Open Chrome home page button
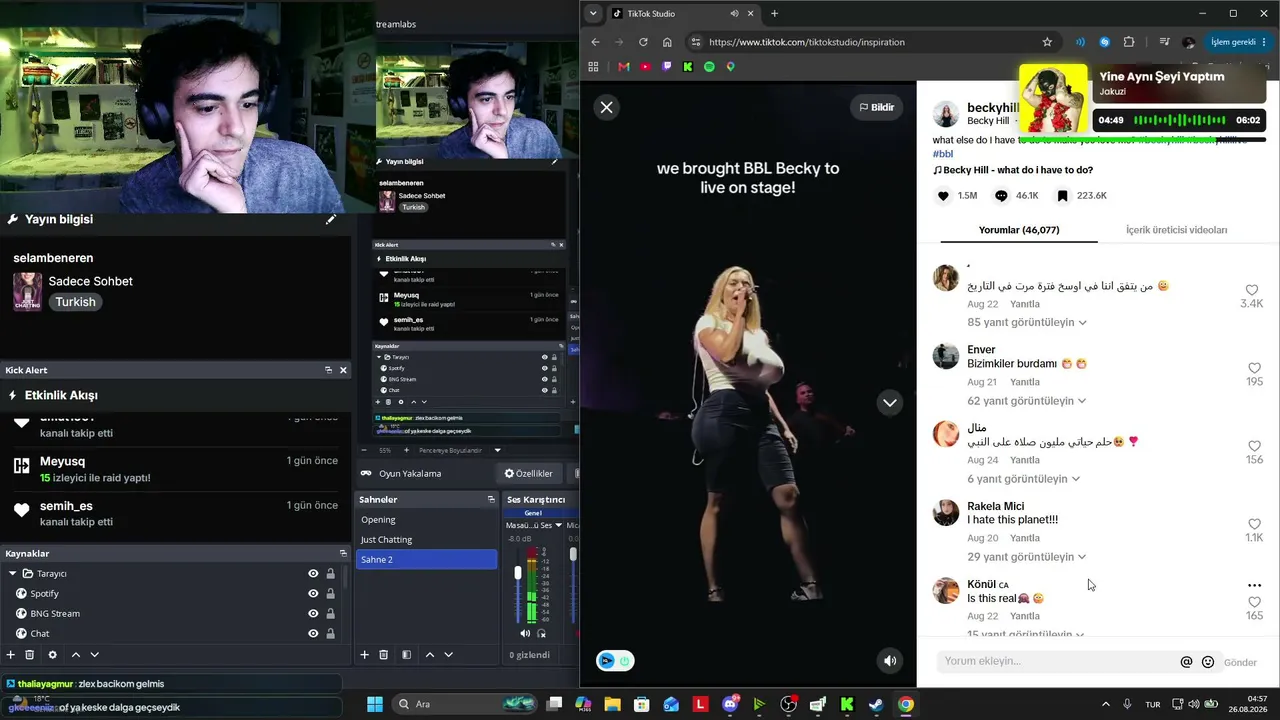This screenshot has width=1280, height=720. tap(667, 42)
